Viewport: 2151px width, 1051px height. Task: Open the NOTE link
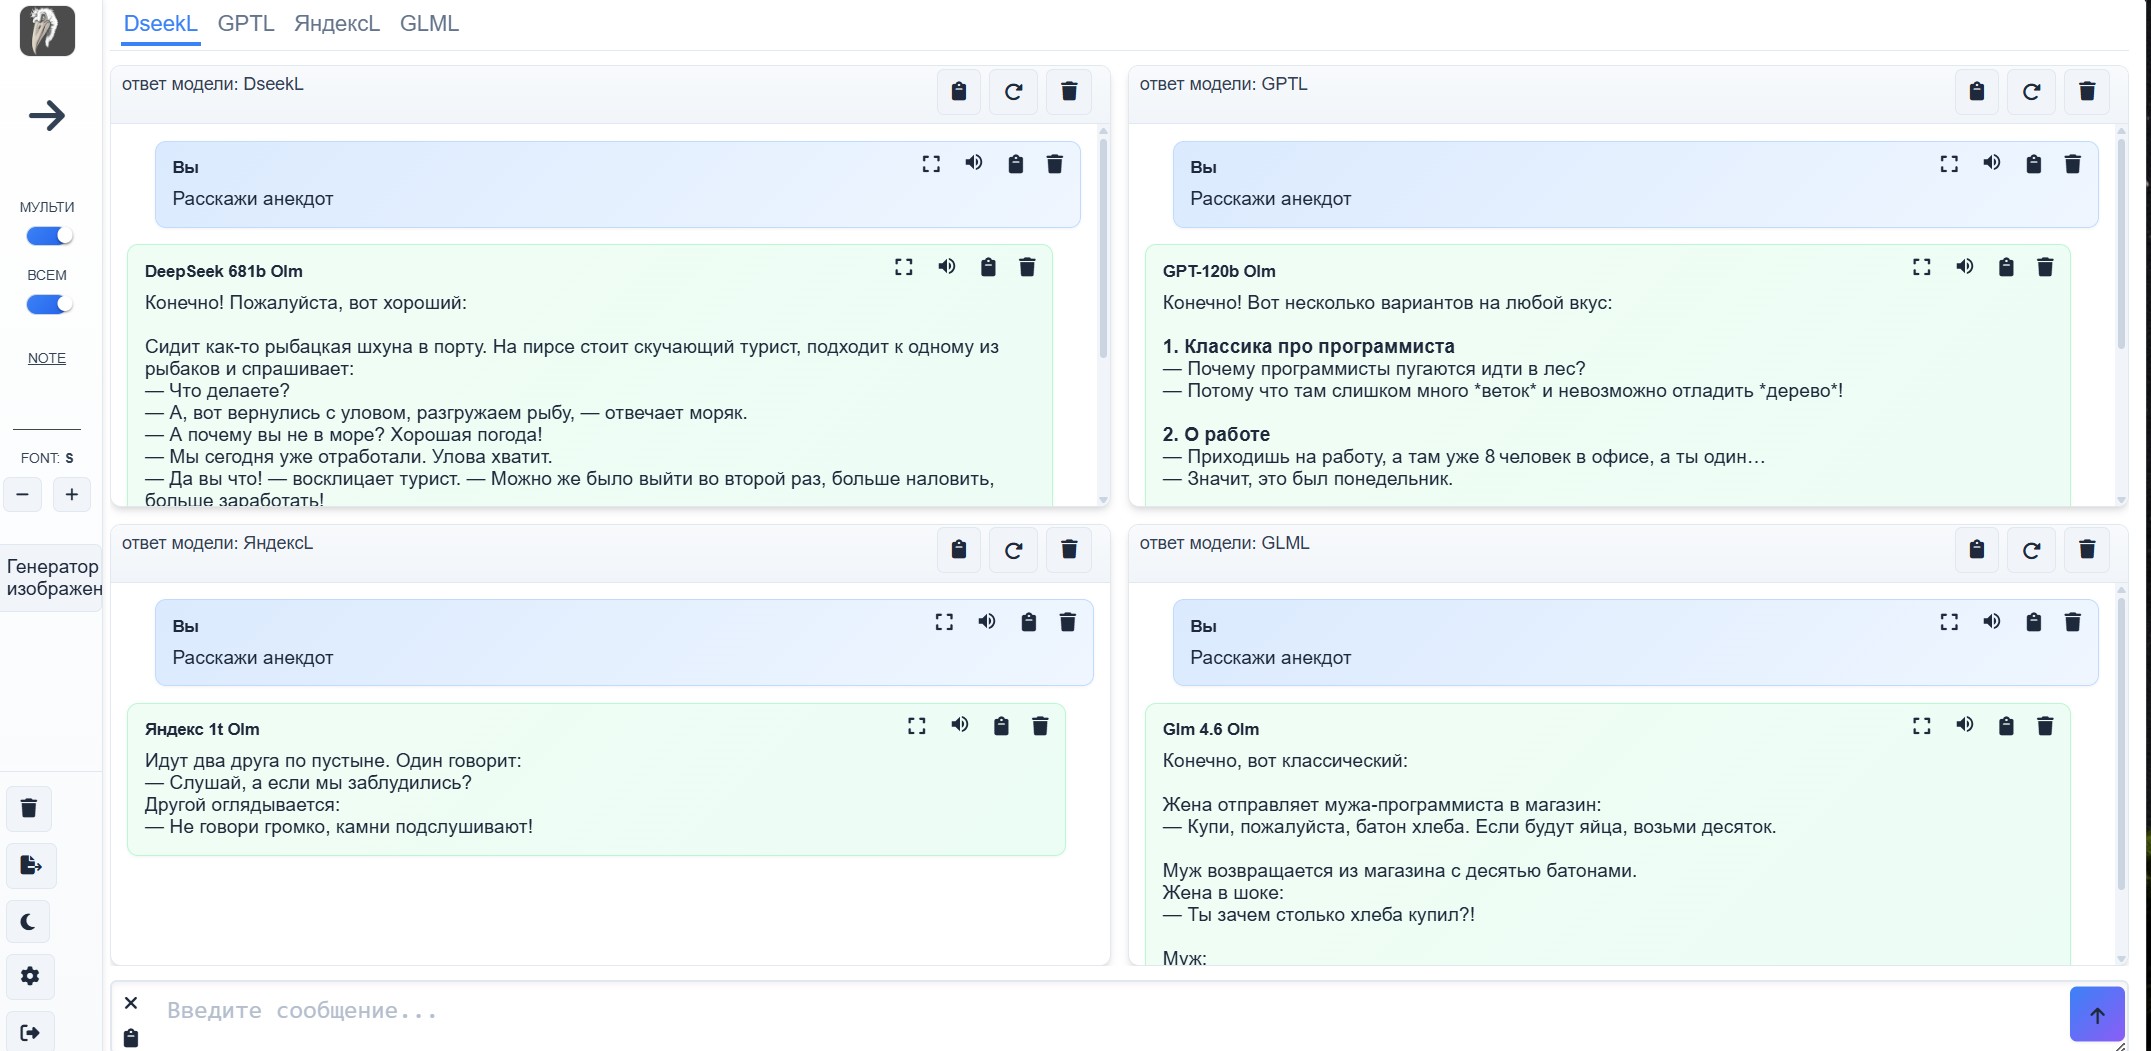[x=47, y=358]
